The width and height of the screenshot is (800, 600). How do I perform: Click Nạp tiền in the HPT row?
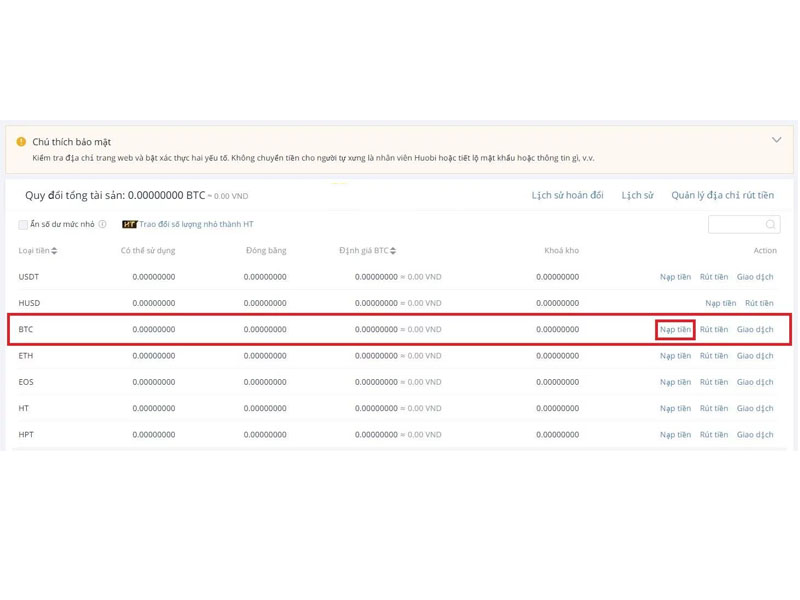(675, 435)
